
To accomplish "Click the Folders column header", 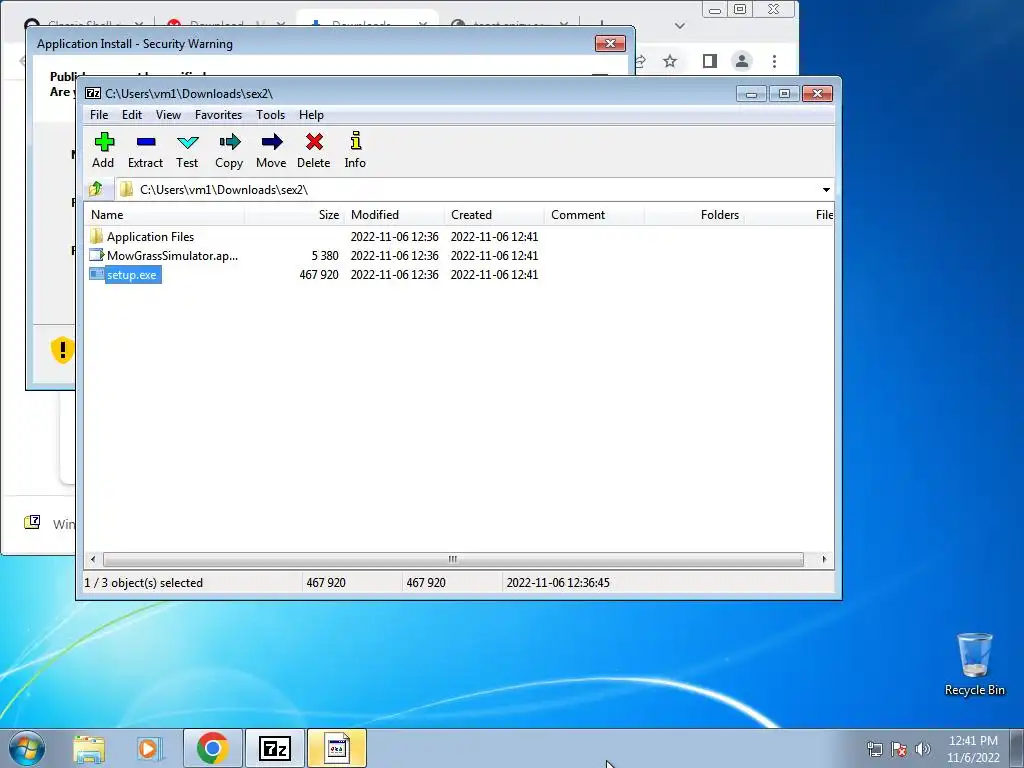I will [x=694, y=215].
